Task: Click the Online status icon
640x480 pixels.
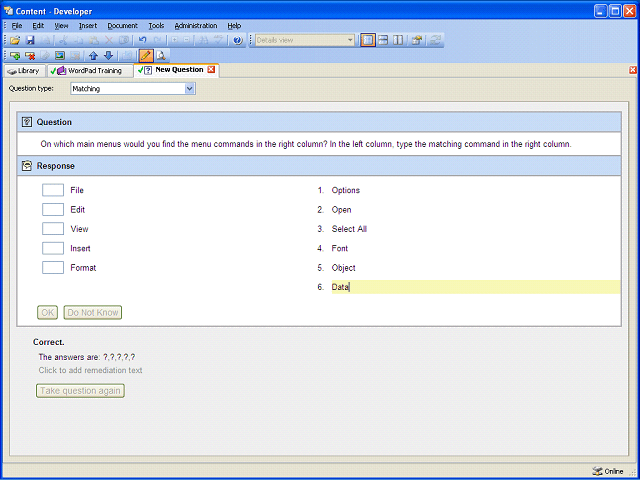Action: 597,471
